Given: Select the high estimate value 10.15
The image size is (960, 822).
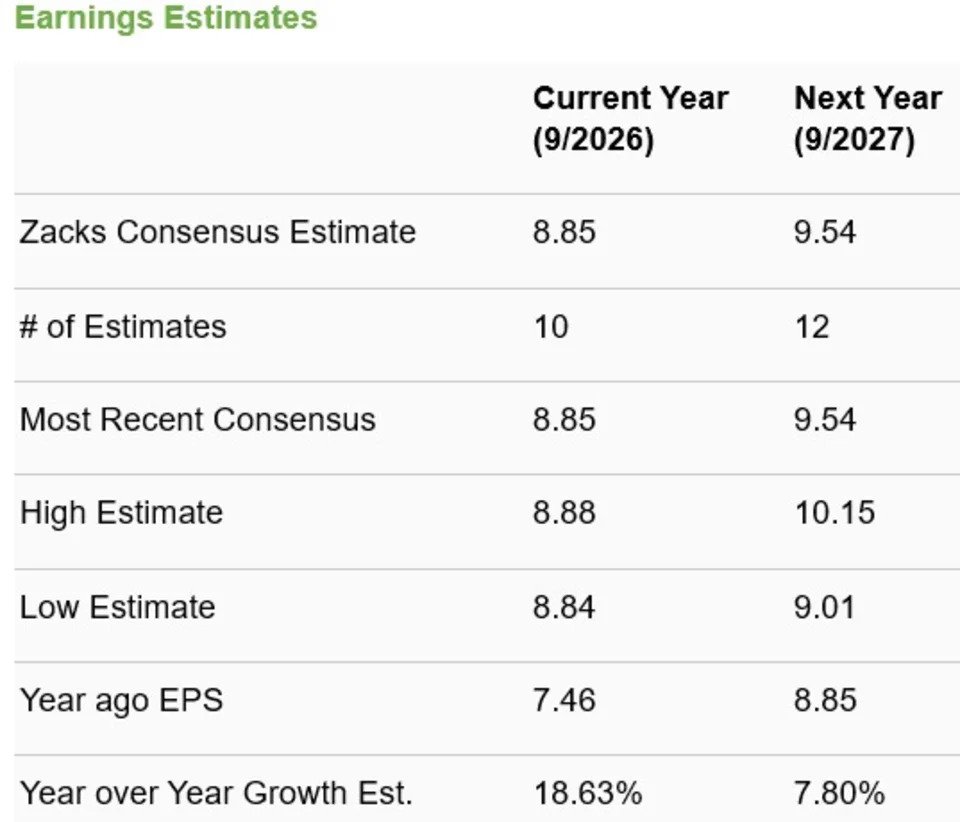Looking at the screenshot, I should tap(835, 512).
